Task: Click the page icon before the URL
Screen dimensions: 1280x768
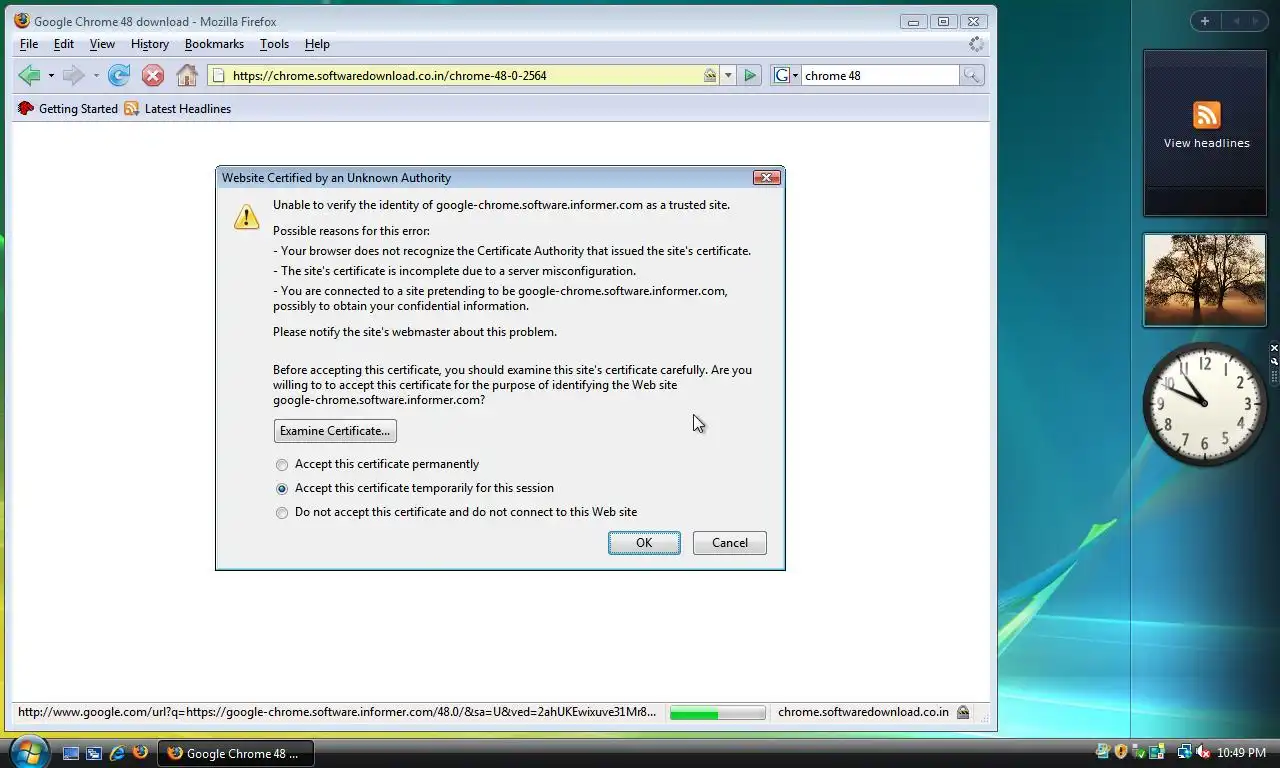Action: (218, 75)
